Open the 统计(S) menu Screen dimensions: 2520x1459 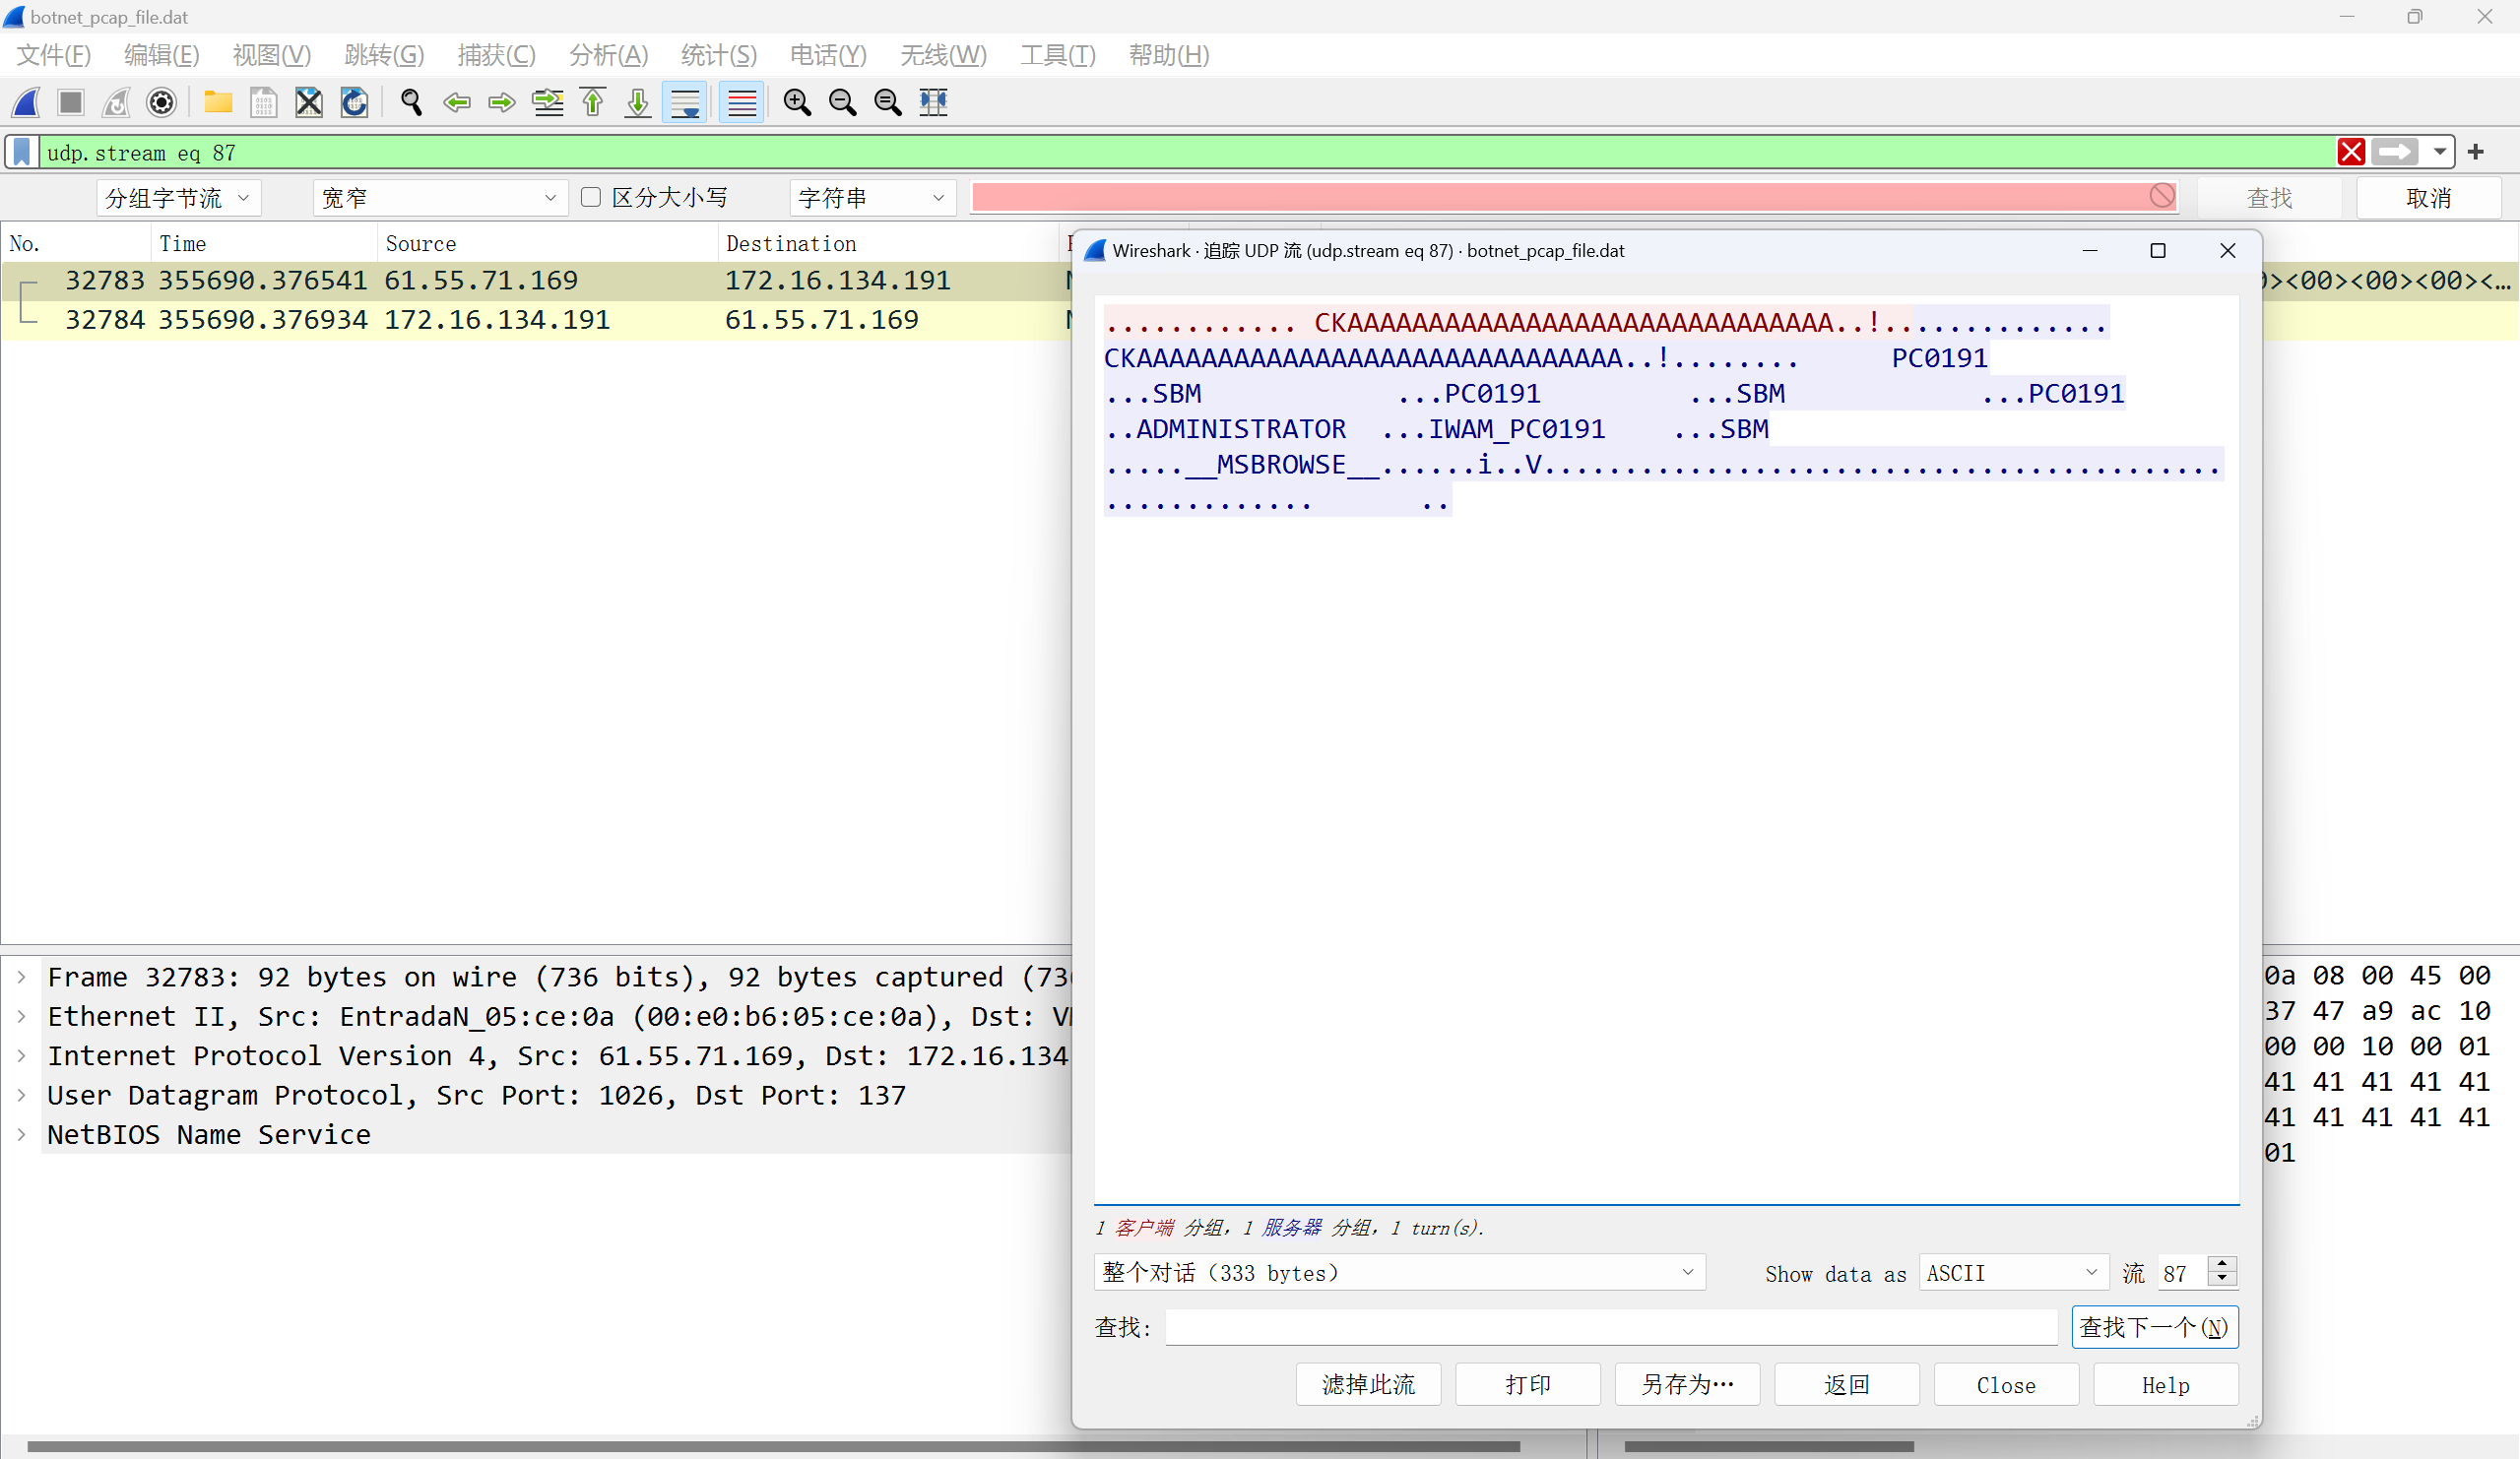point(719,55)
